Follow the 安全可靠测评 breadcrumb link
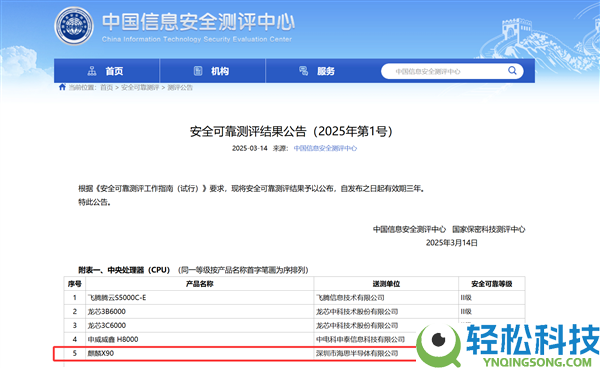Viewport: 600px width, 368px height. 140,88
